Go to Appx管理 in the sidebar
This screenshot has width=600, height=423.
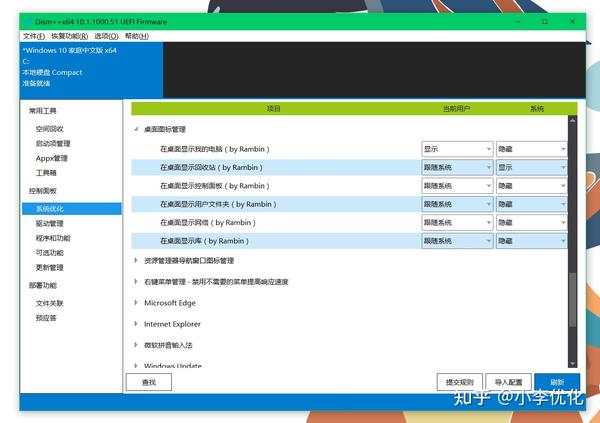coord(52,158)
